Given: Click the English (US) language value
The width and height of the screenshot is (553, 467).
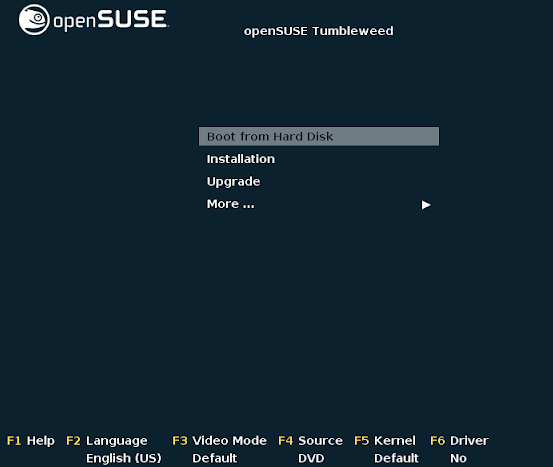Looking at the screenshot, I should [123, 458].
